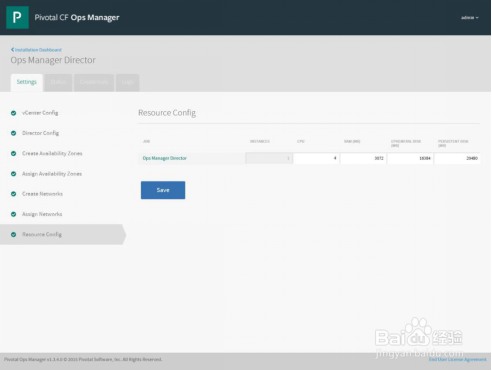Click the CPU column header
The image size is (492, 371).
301,142
